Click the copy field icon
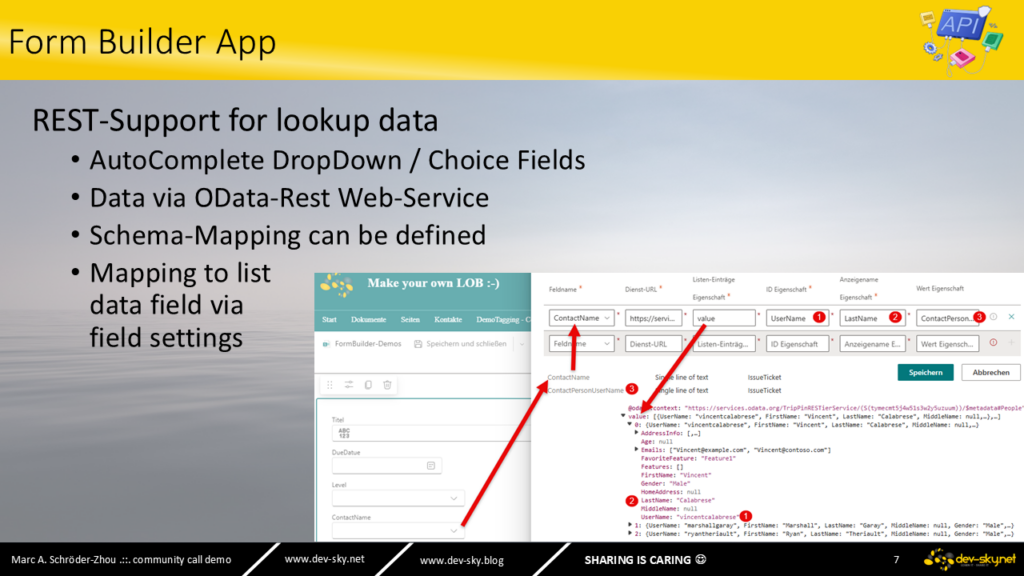1024x576 pixels. (368, 384)
